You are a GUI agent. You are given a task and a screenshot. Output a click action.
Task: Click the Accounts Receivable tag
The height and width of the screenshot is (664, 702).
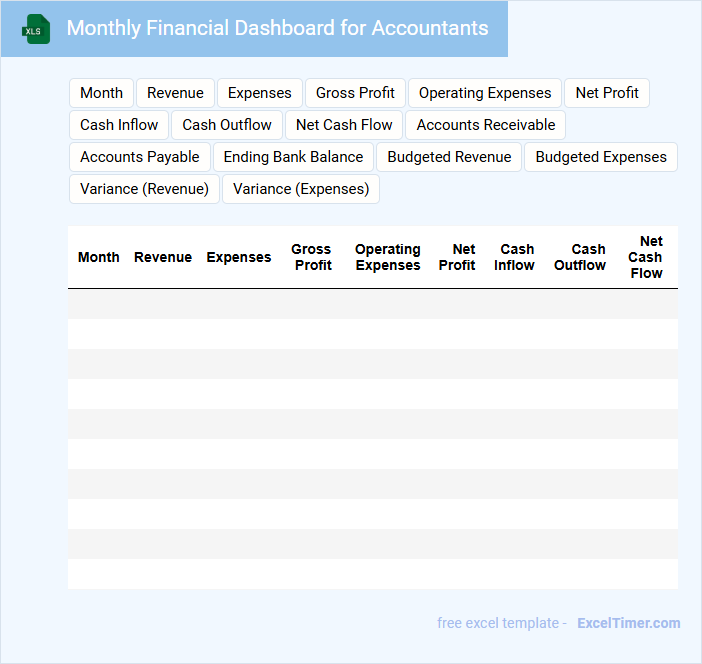(x=486, y=125)
